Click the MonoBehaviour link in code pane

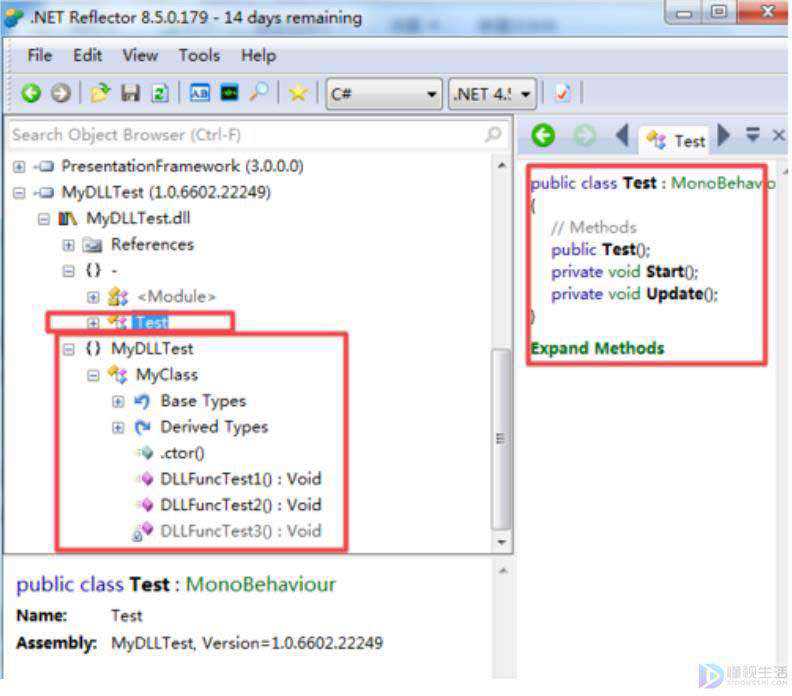723,182
